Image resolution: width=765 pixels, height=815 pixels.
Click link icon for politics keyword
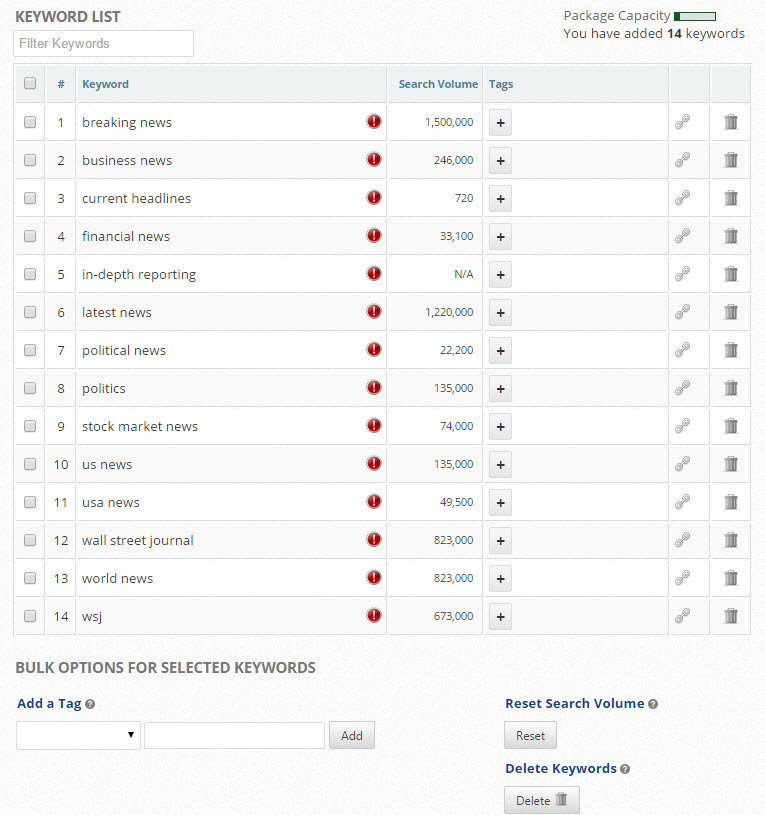click(x=682, y=388)
